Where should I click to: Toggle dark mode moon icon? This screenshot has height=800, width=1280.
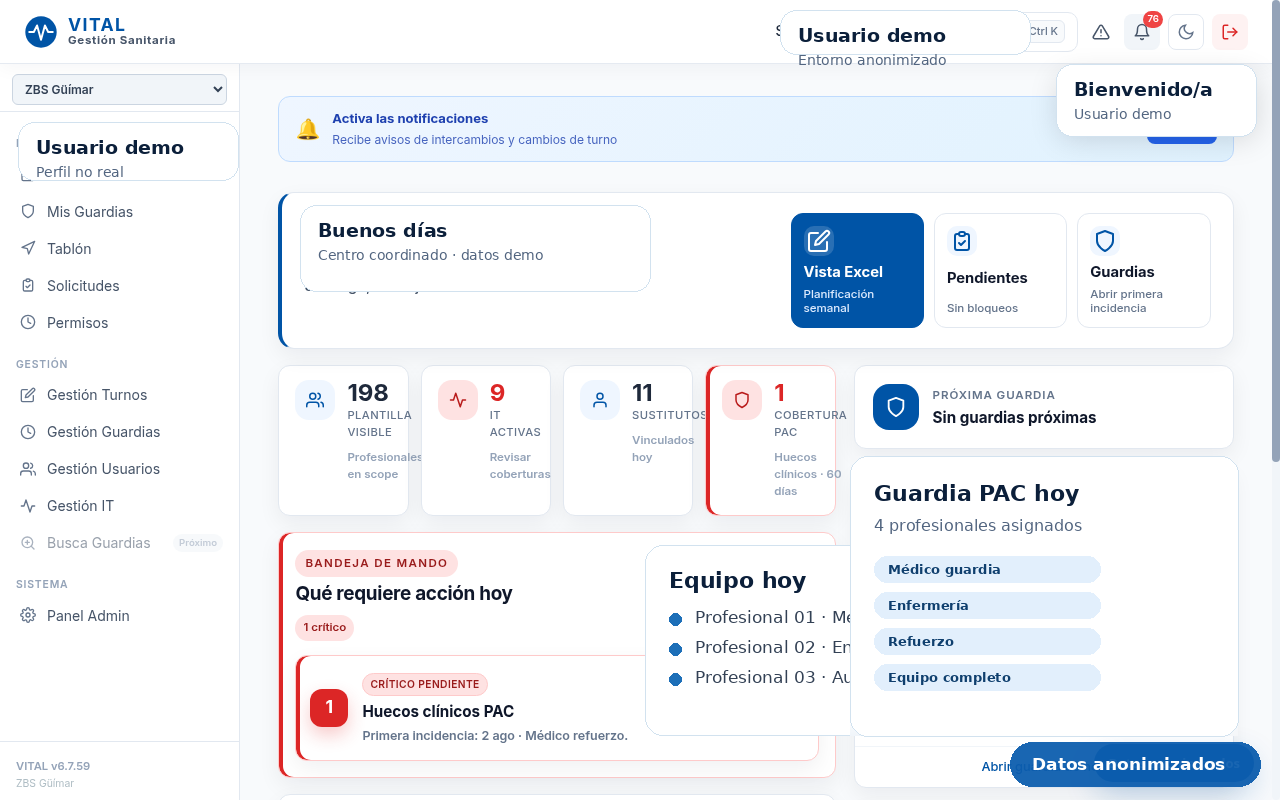pos(1186,32)
